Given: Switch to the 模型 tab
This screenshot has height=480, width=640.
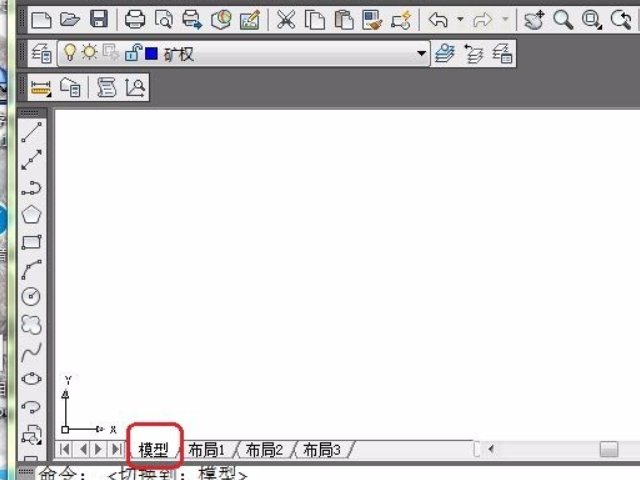Looking at the screenshot, I should tap(153, 450).
